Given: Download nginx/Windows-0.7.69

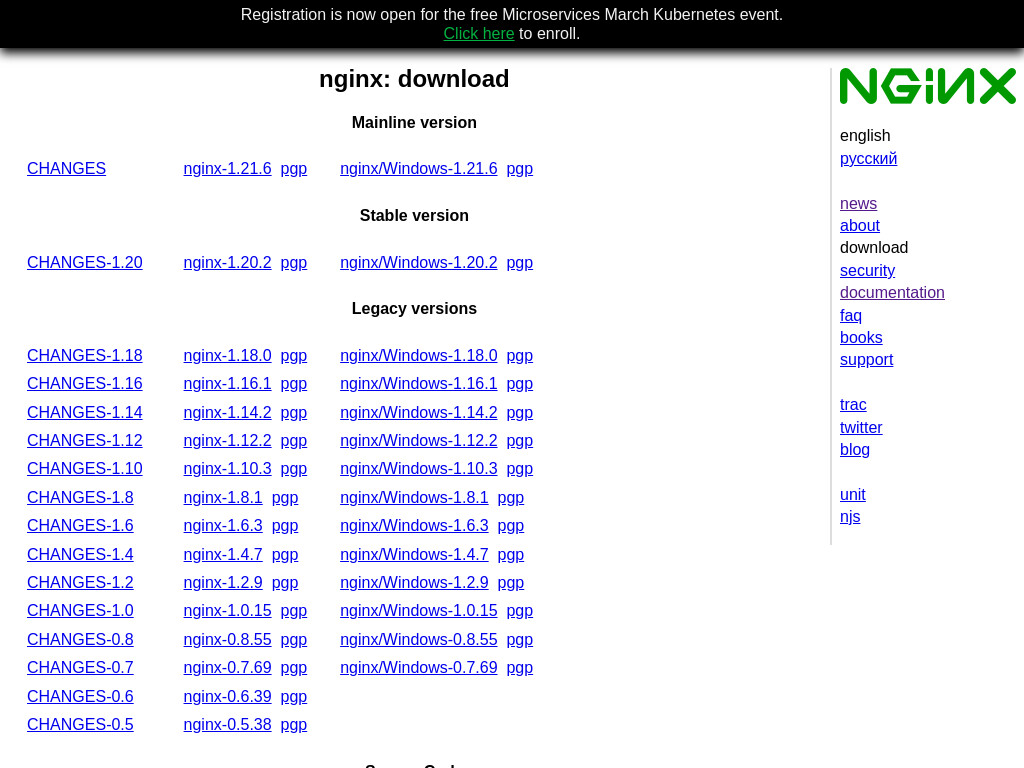Looking at the screenshot, I should (419, 667).
